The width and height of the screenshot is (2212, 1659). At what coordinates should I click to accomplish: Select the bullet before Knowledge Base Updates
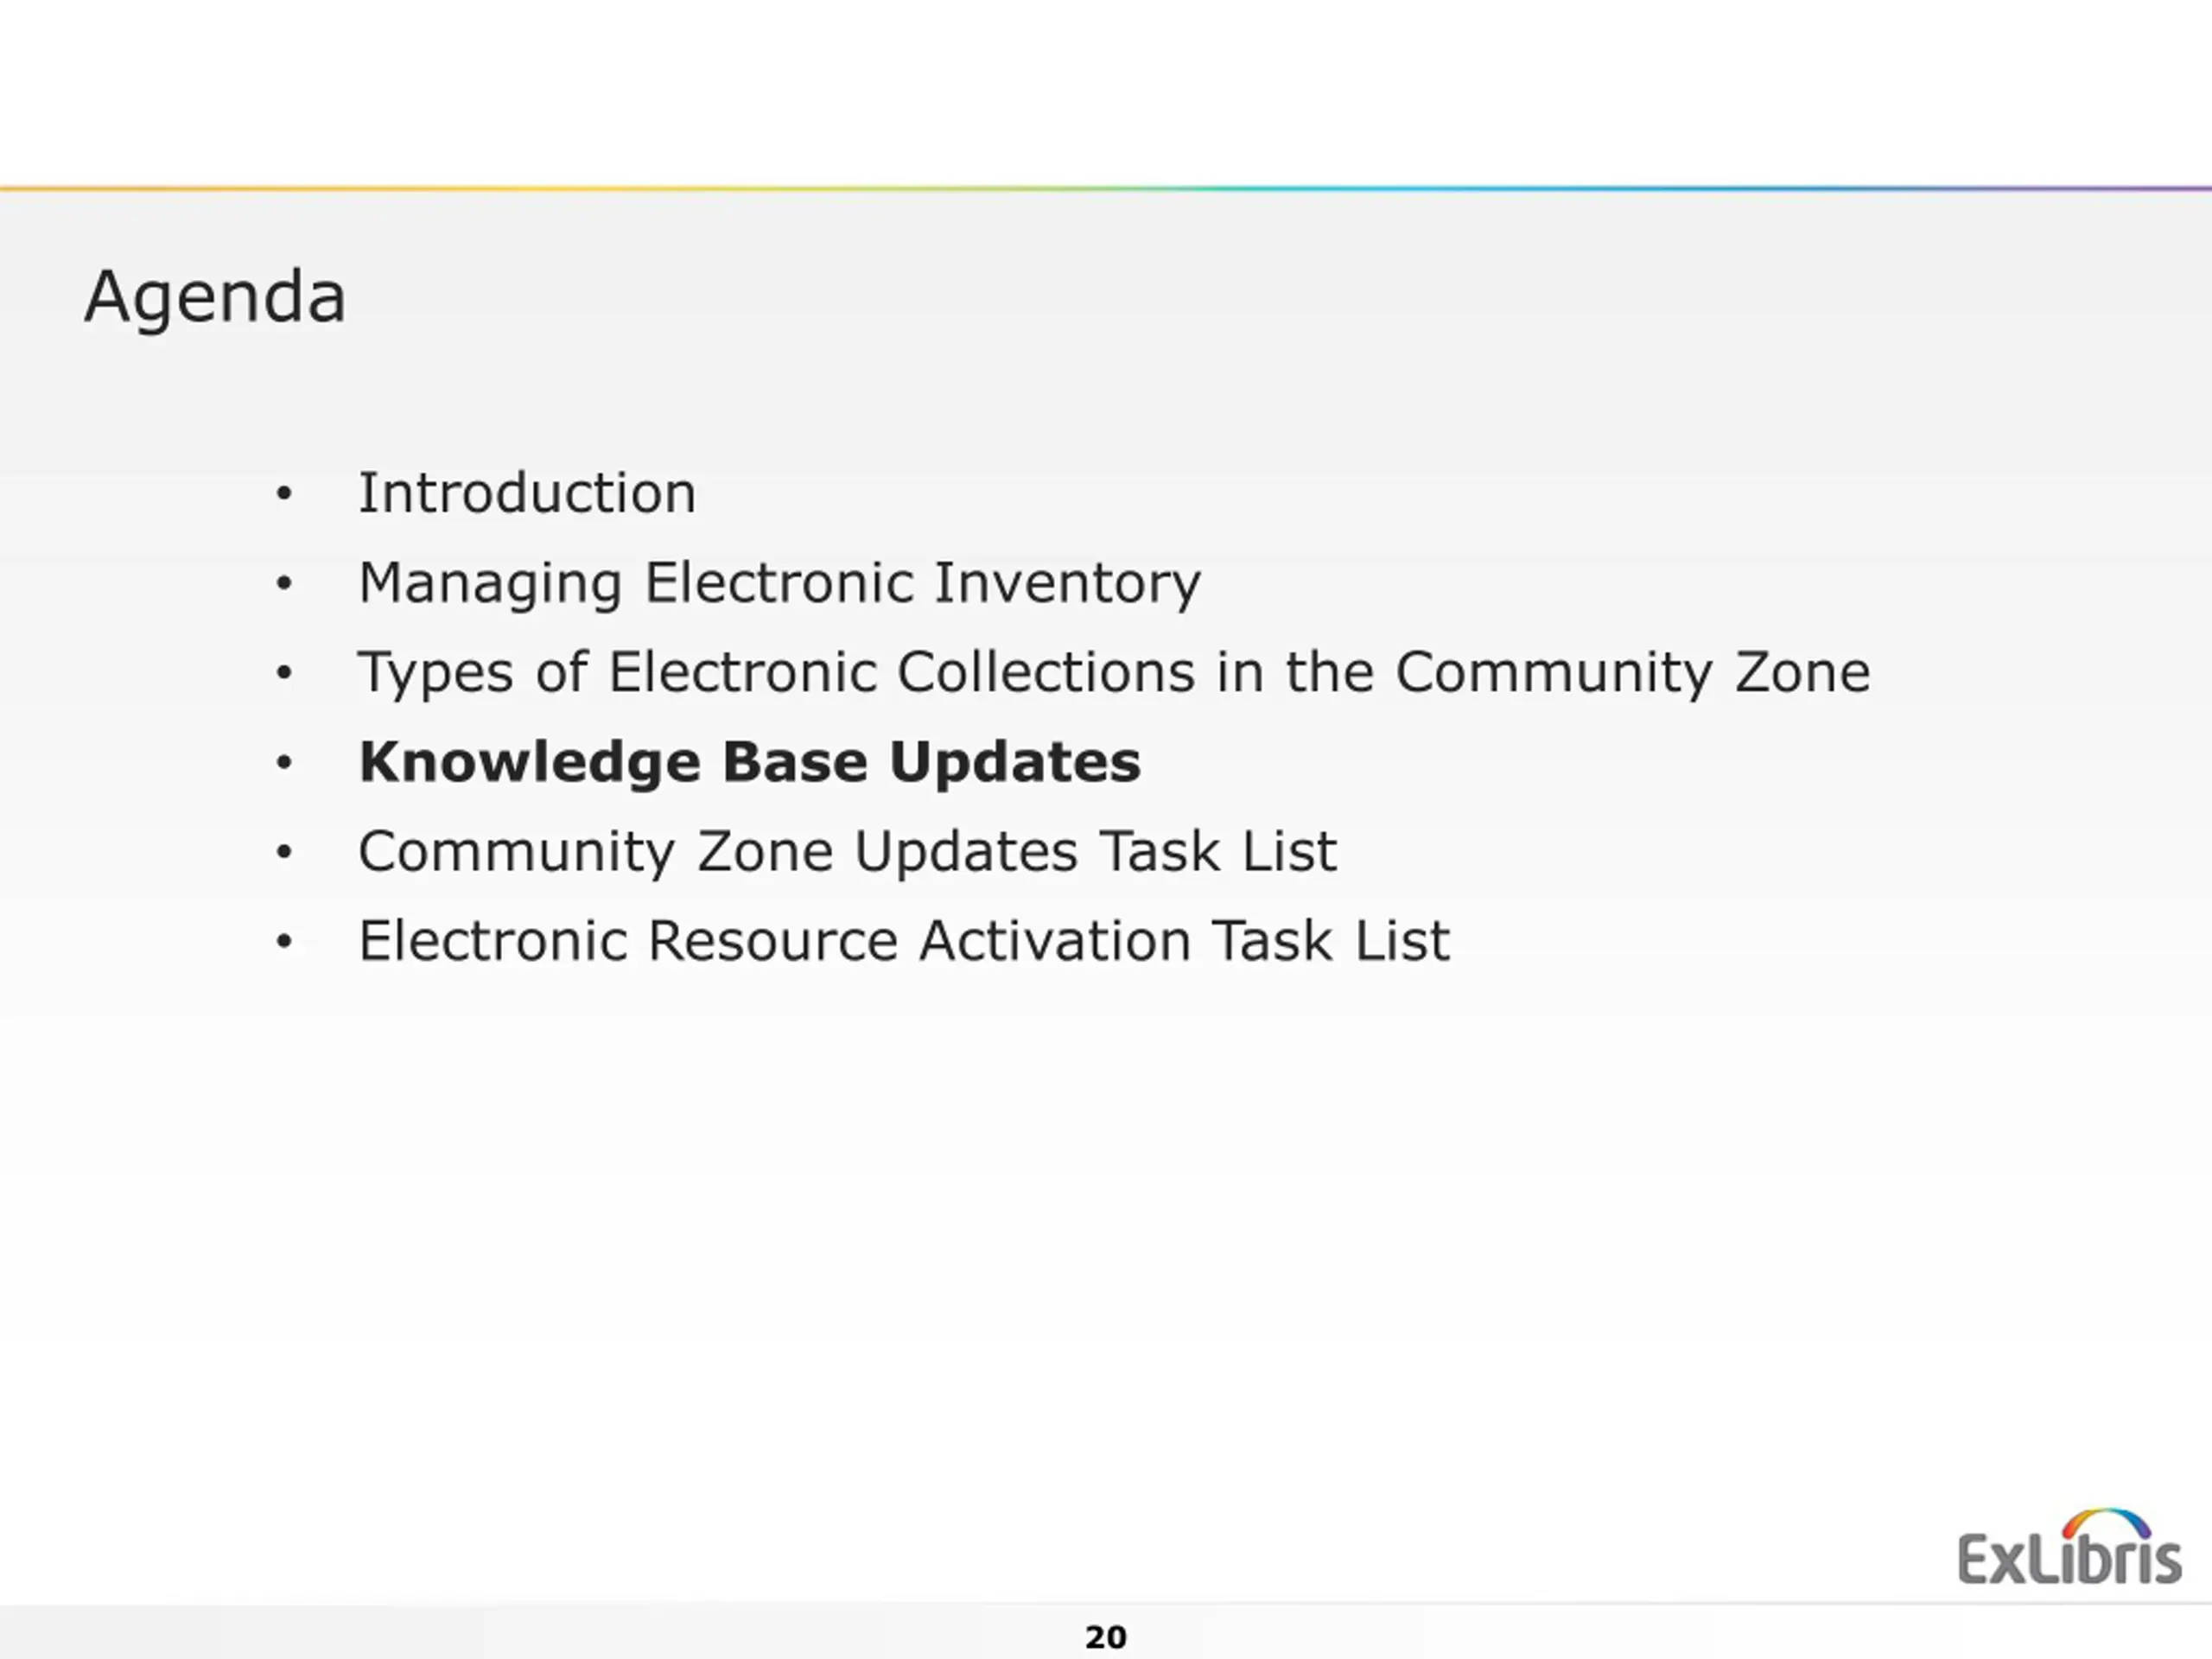click(x=284, y=762)
